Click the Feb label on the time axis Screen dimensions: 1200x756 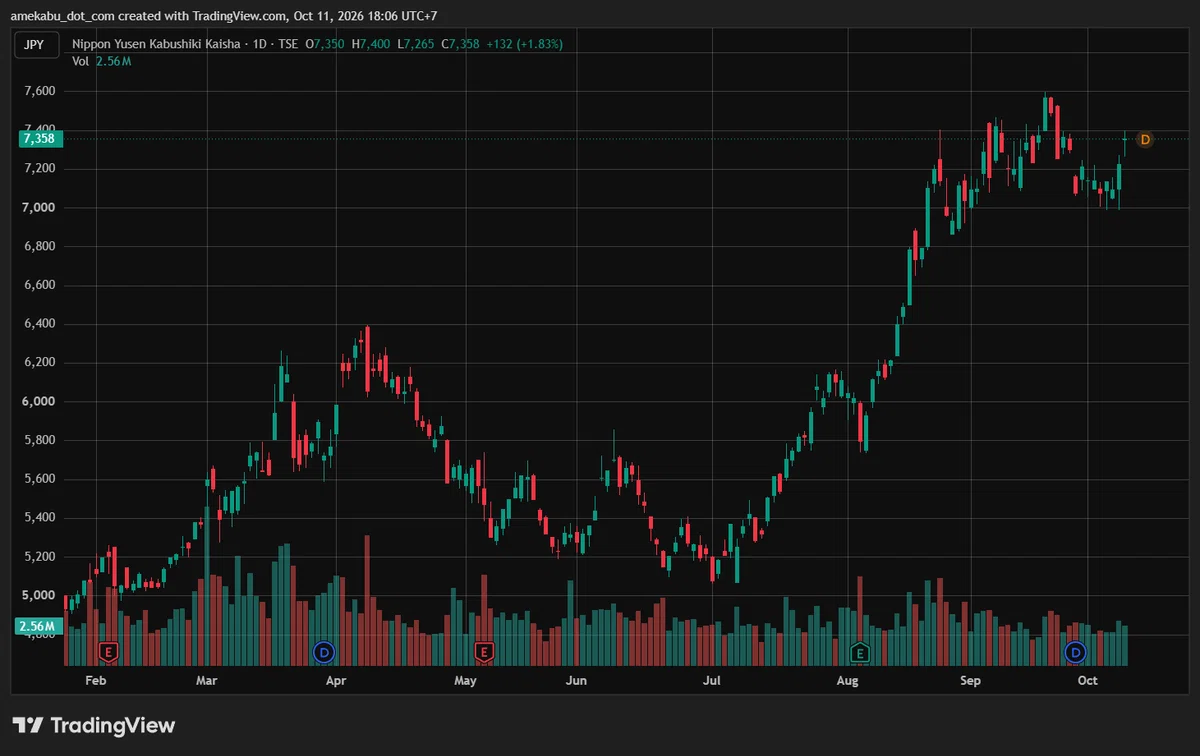pos(96,682)
